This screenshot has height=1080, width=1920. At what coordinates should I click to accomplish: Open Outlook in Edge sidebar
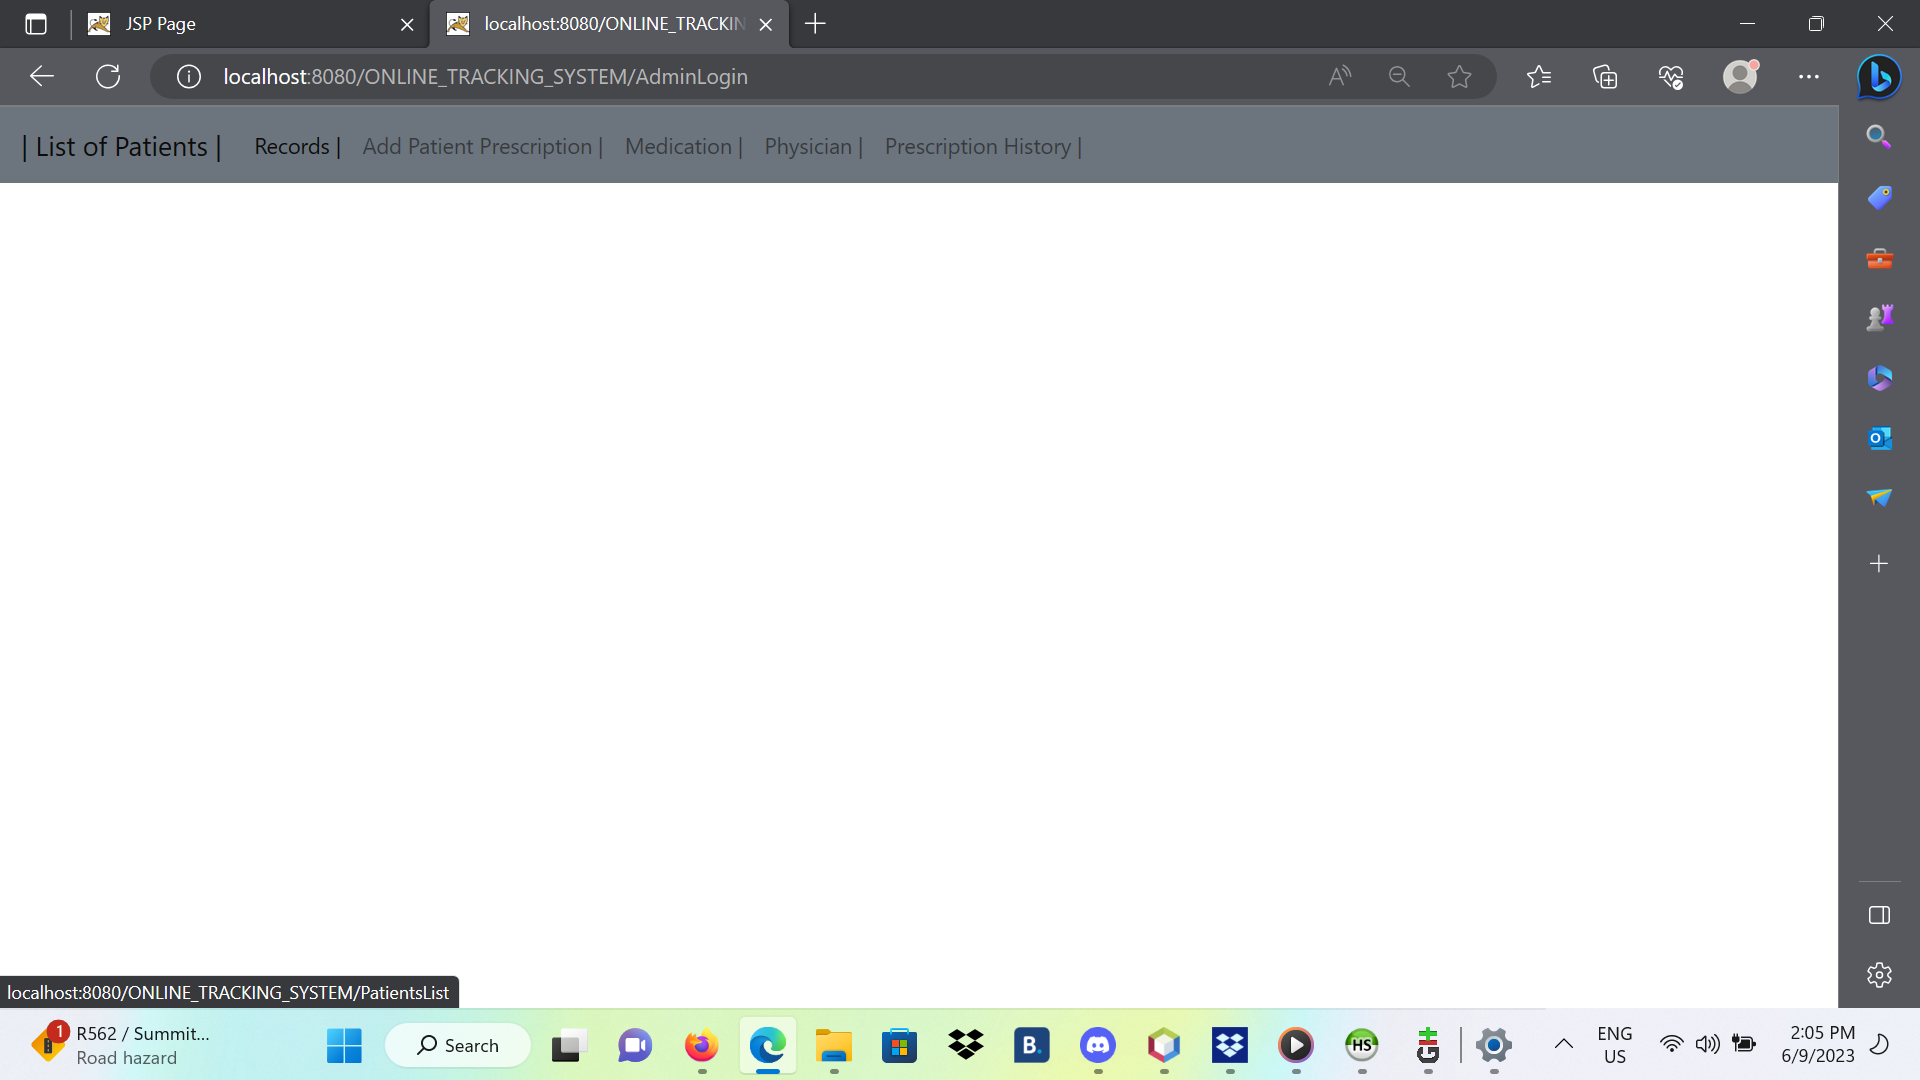coord(1879,438)
